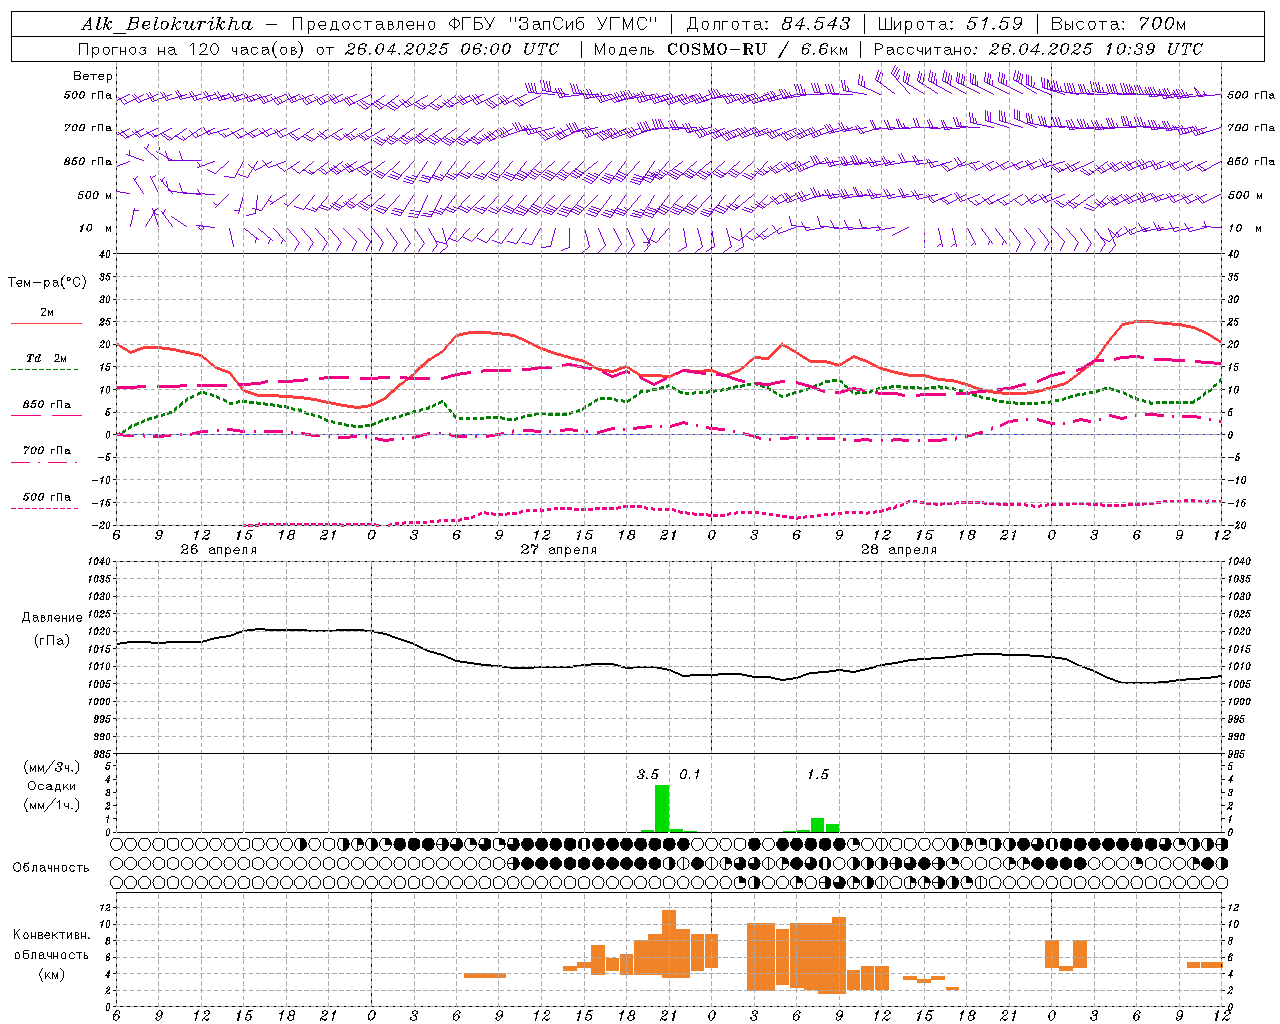Click the 26 апреля date label

click(218, 550)
